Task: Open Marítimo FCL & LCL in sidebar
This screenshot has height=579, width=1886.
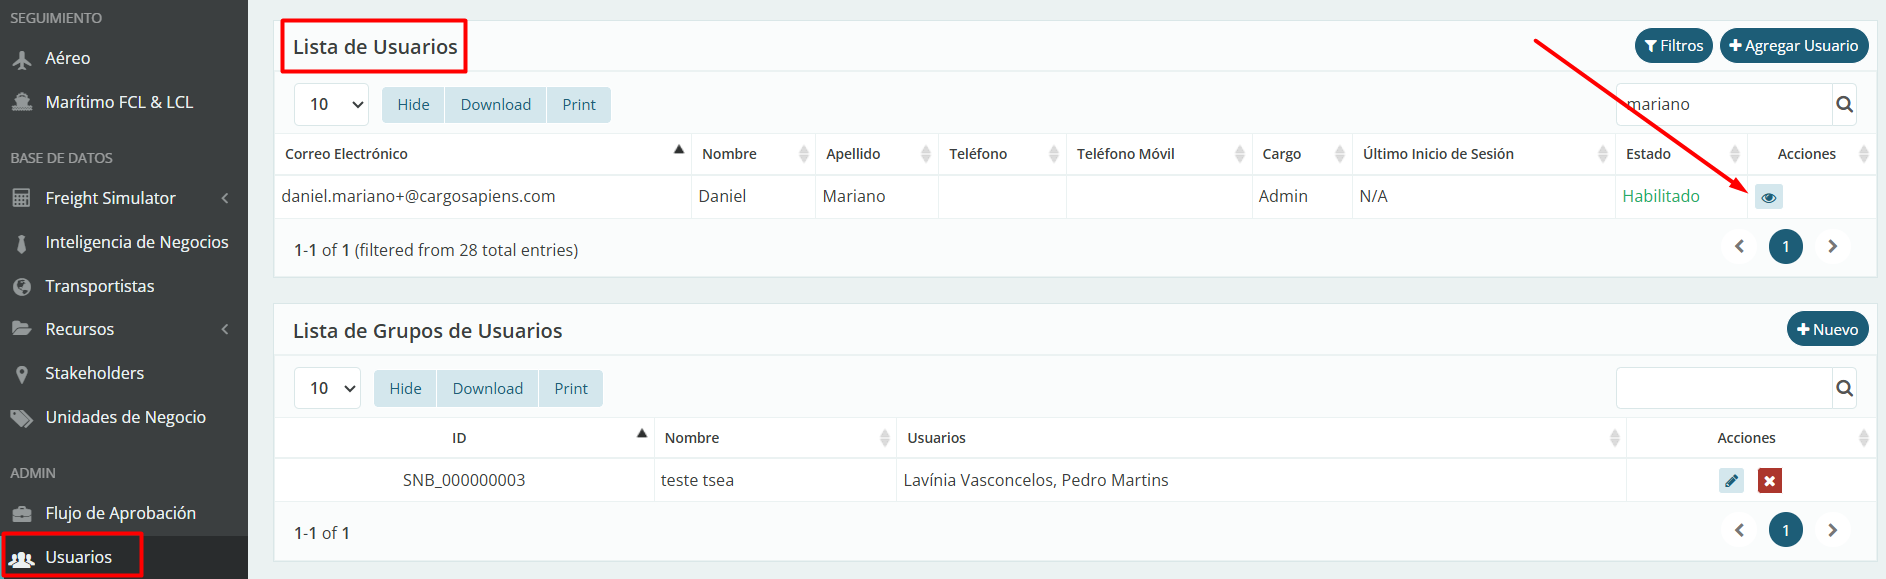Action: (119, 102)
